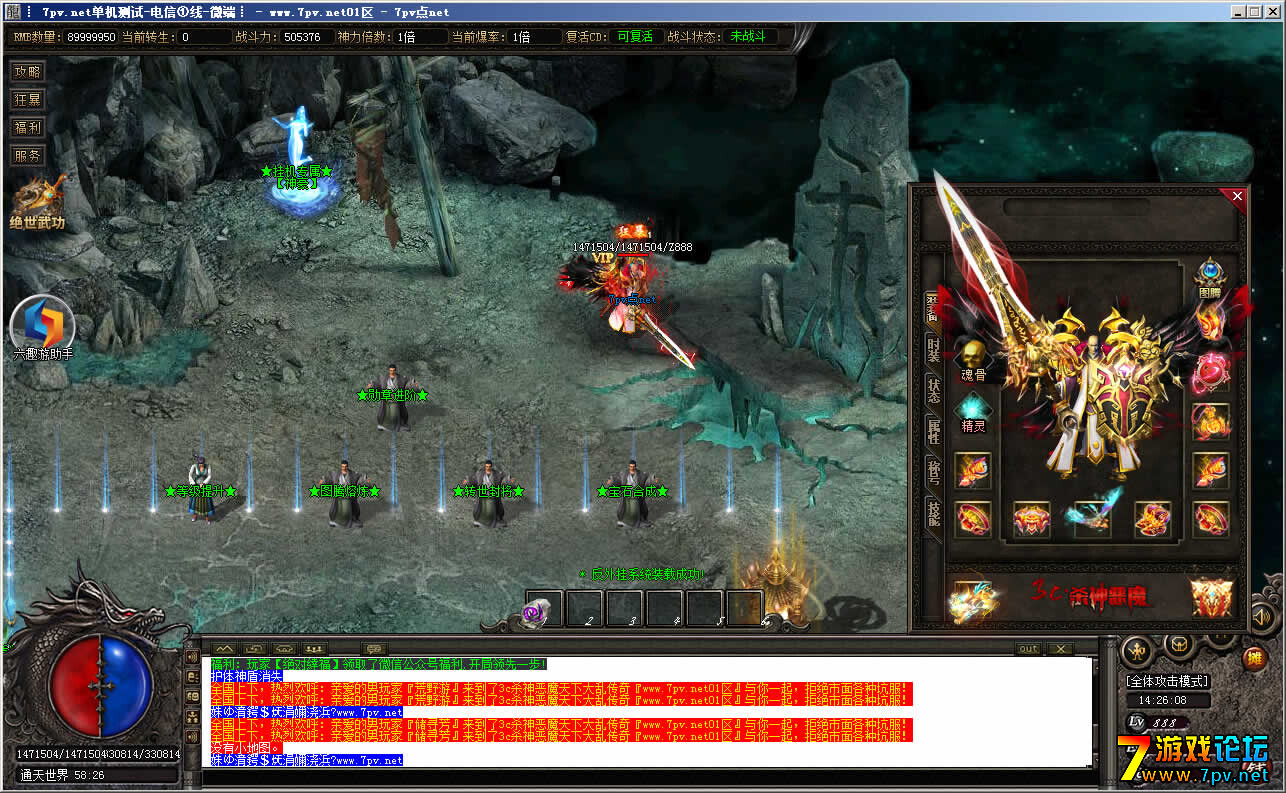Select the left-side bracelet slot
1286x793 pixels.
tap(973, 470)
